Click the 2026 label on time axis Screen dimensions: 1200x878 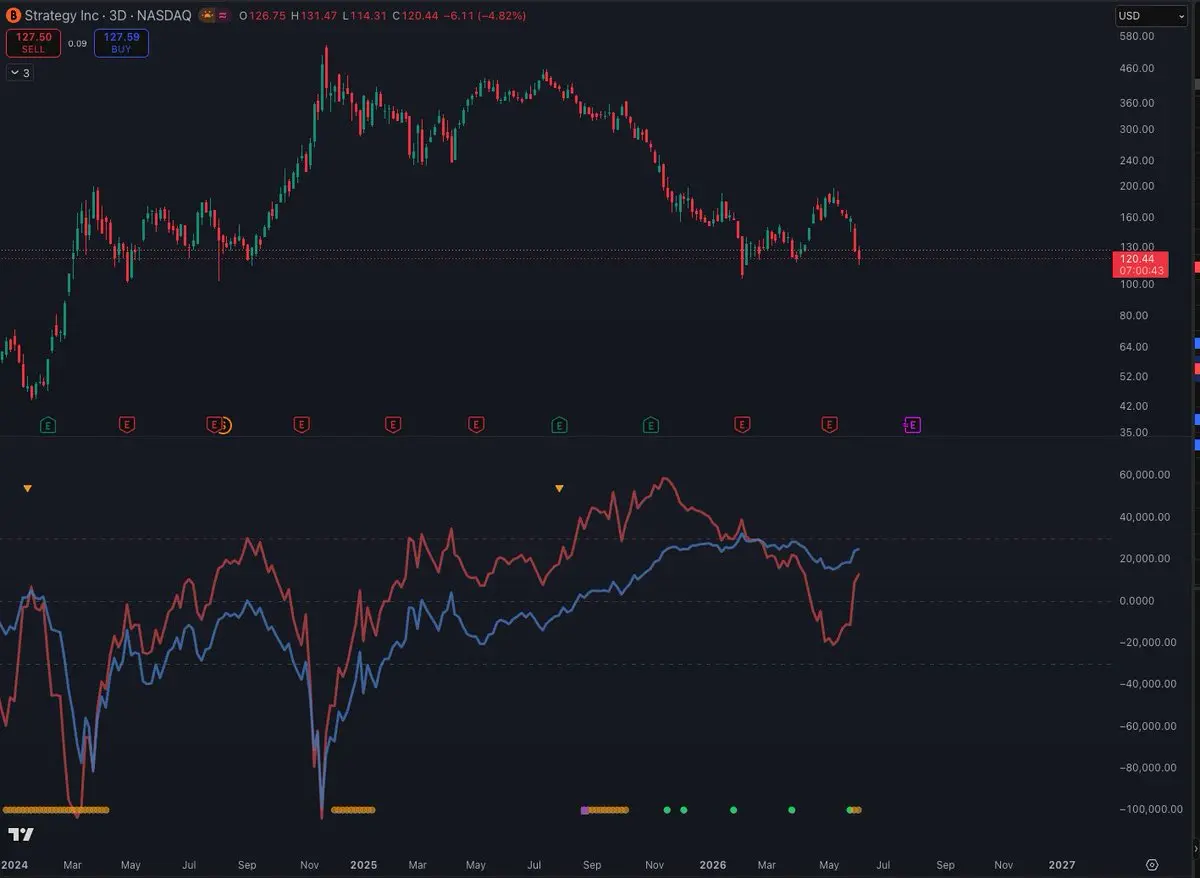(713, 865)
